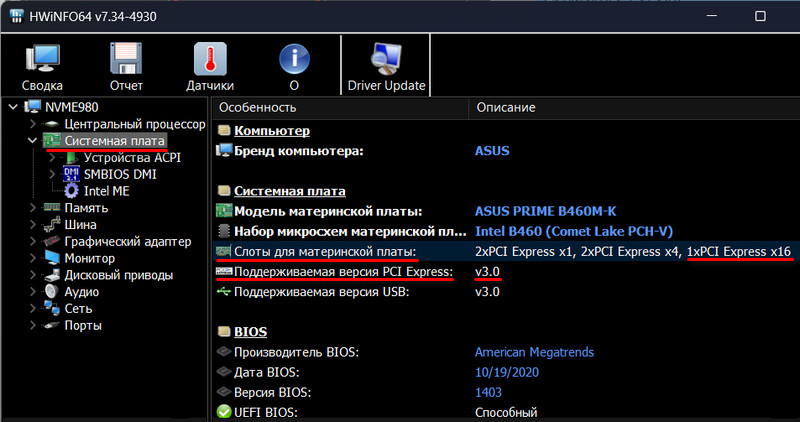Click the BIOS date 10/19/2020 value
Image resolution: width=800 pixels, height=422 pixels.
[507, 372]
